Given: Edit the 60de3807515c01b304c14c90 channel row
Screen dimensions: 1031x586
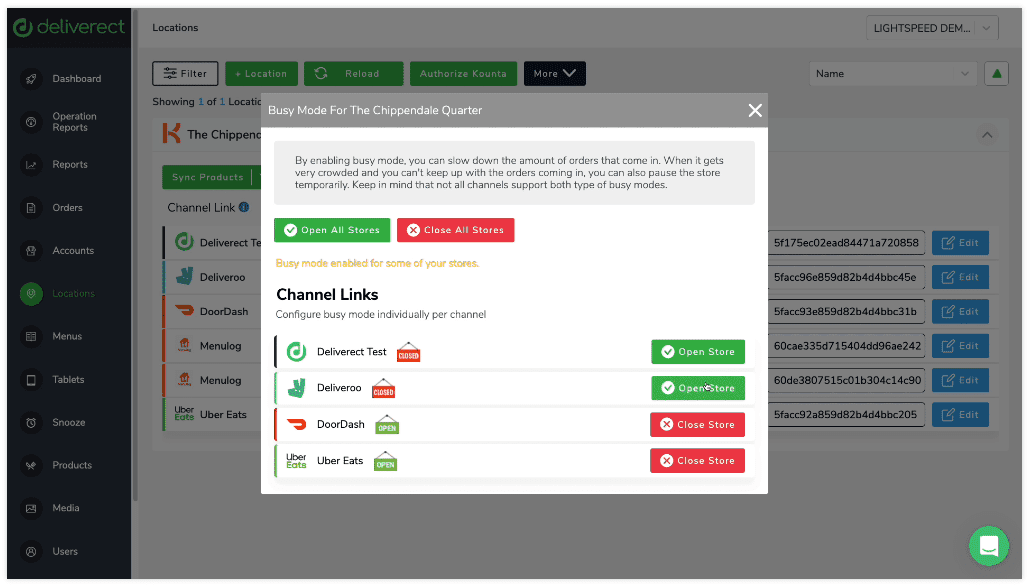Looking at the screenshot, I should [960, 381].
